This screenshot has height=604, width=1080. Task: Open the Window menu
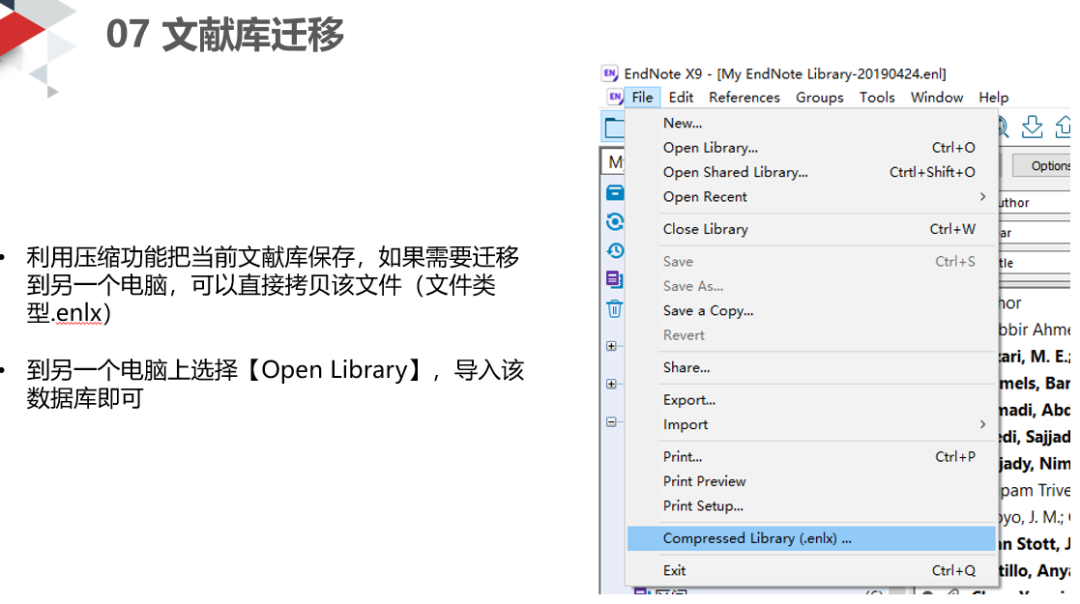point(937,97)
